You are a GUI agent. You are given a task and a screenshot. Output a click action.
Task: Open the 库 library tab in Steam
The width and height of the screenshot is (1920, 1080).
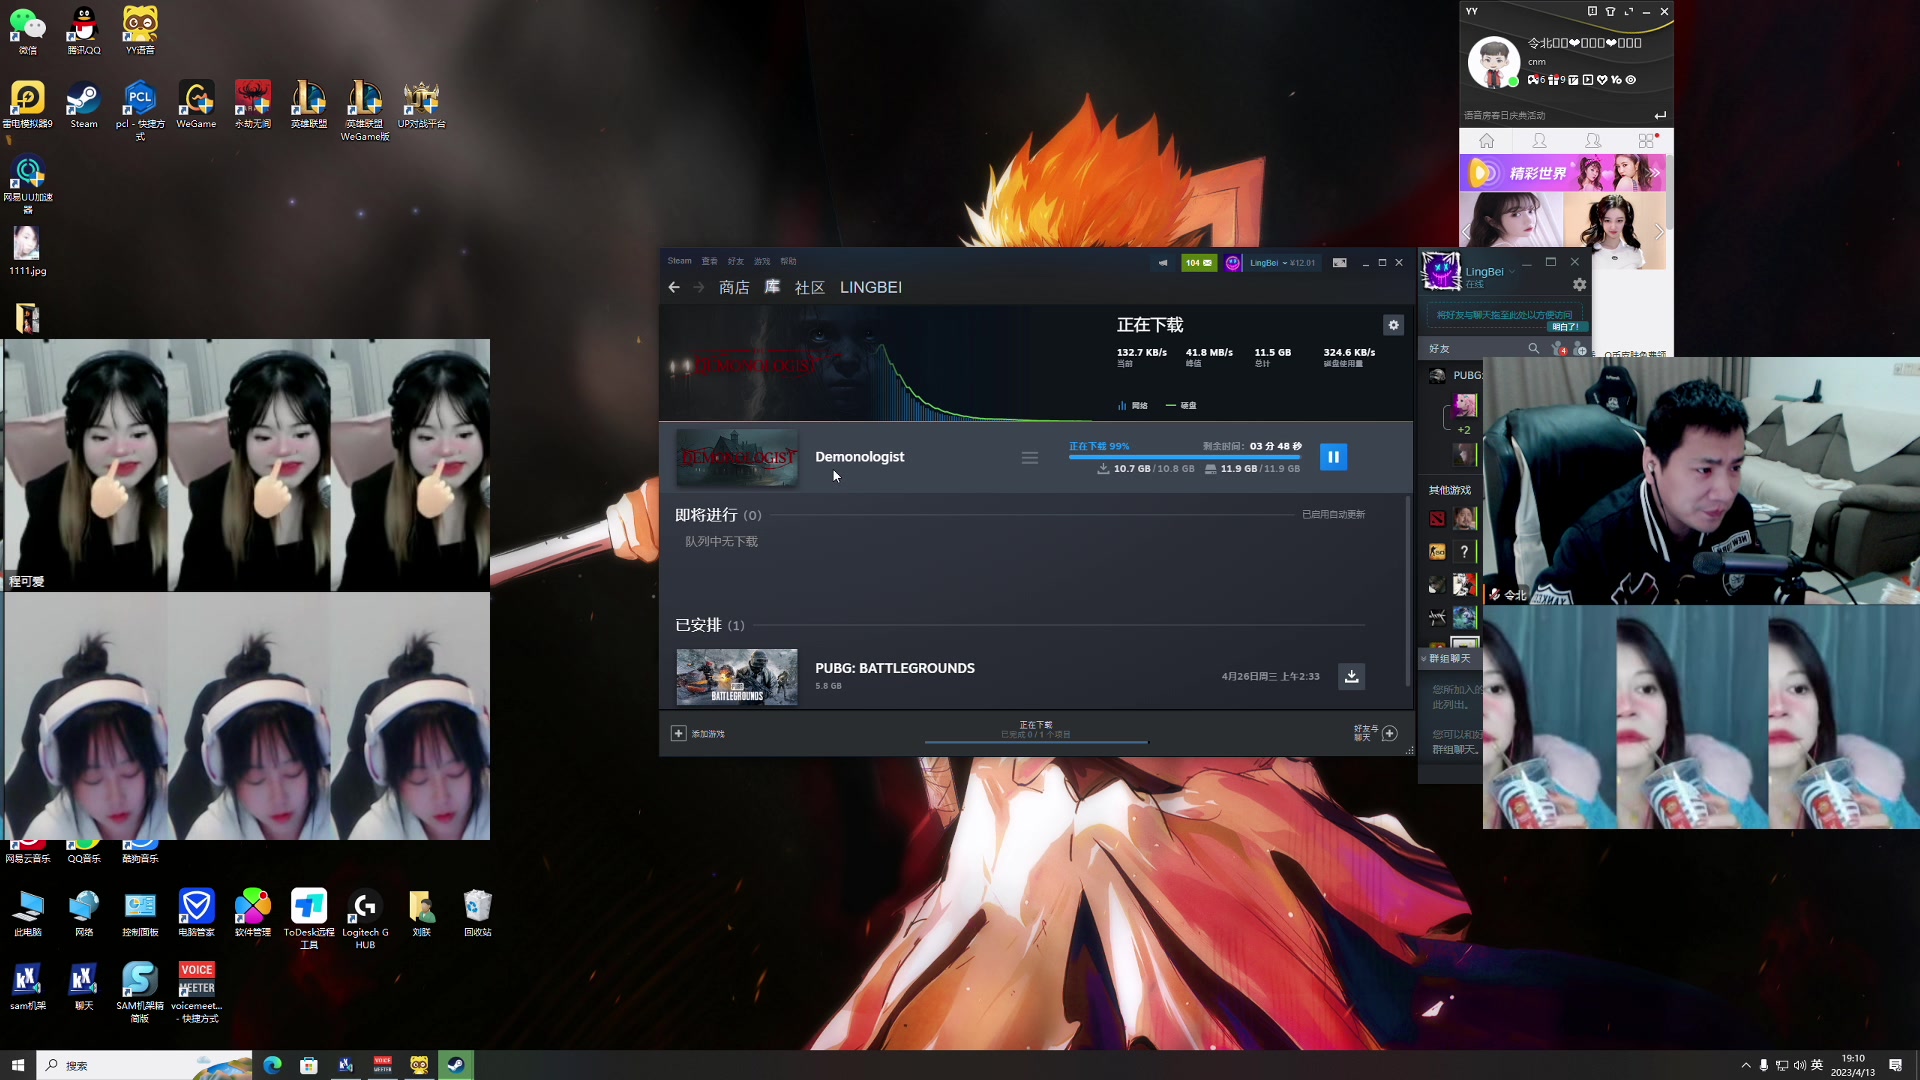[x=772, y=287]
